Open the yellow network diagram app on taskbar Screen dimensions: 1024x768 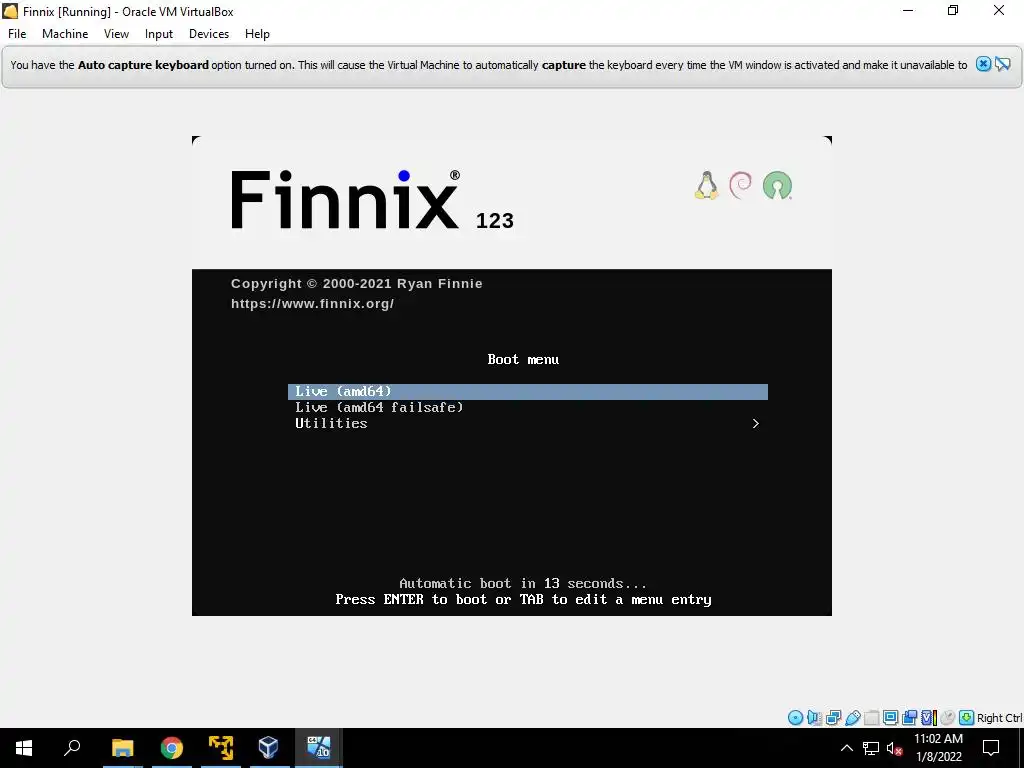point(221,748)
